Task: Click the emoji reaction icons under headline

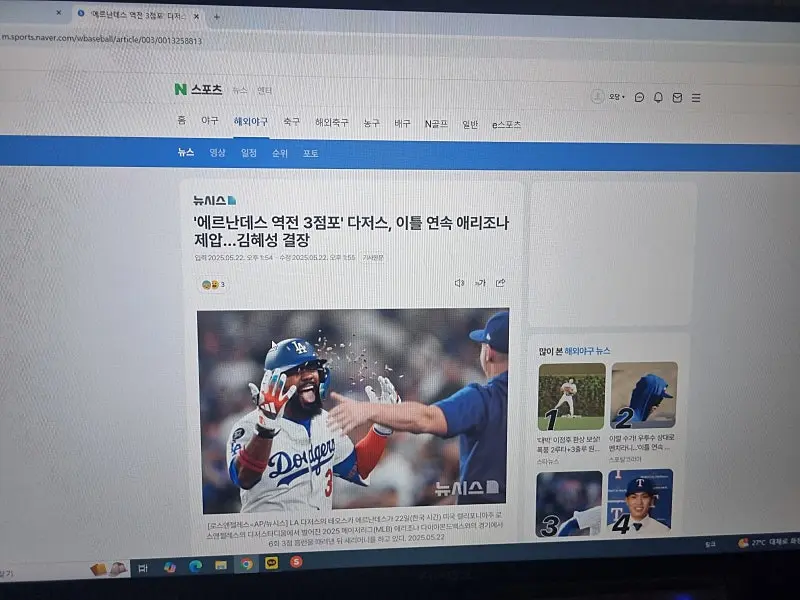Action: tap(208, 284)
